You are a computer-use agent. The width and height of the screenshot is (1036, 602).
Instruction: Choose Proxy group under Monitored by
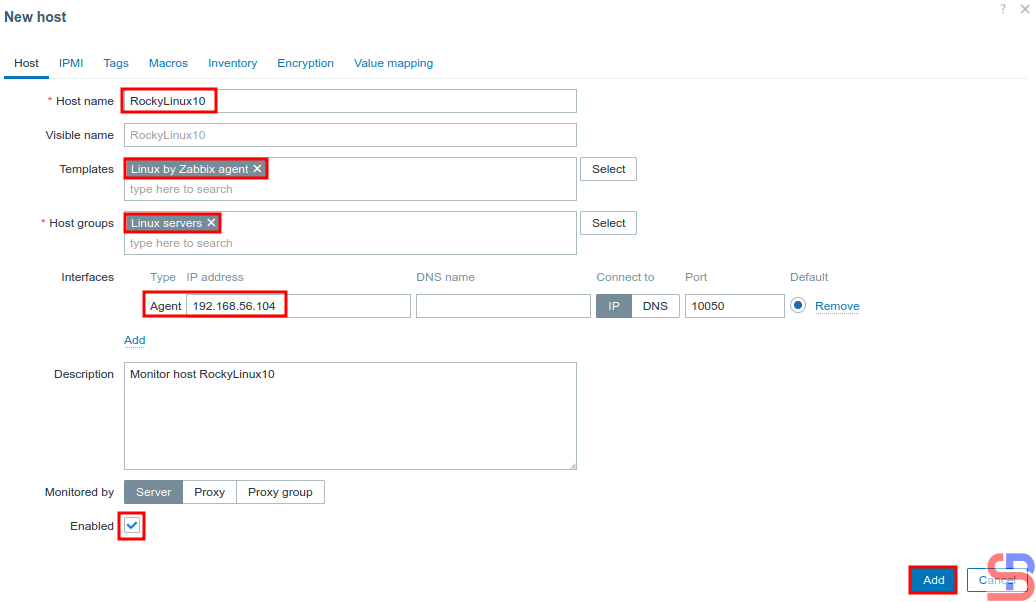[x=280, y=492]
